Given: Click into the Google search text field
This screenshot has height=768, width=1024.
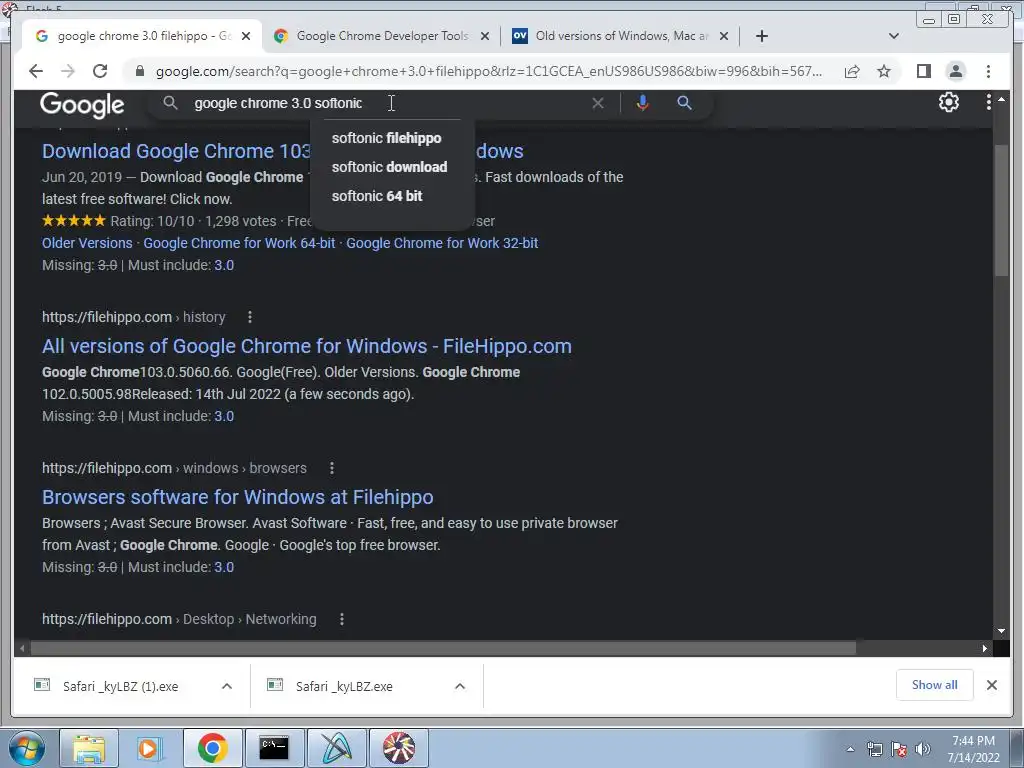Looking at the screenshot, I should click(x=389, y=103).
